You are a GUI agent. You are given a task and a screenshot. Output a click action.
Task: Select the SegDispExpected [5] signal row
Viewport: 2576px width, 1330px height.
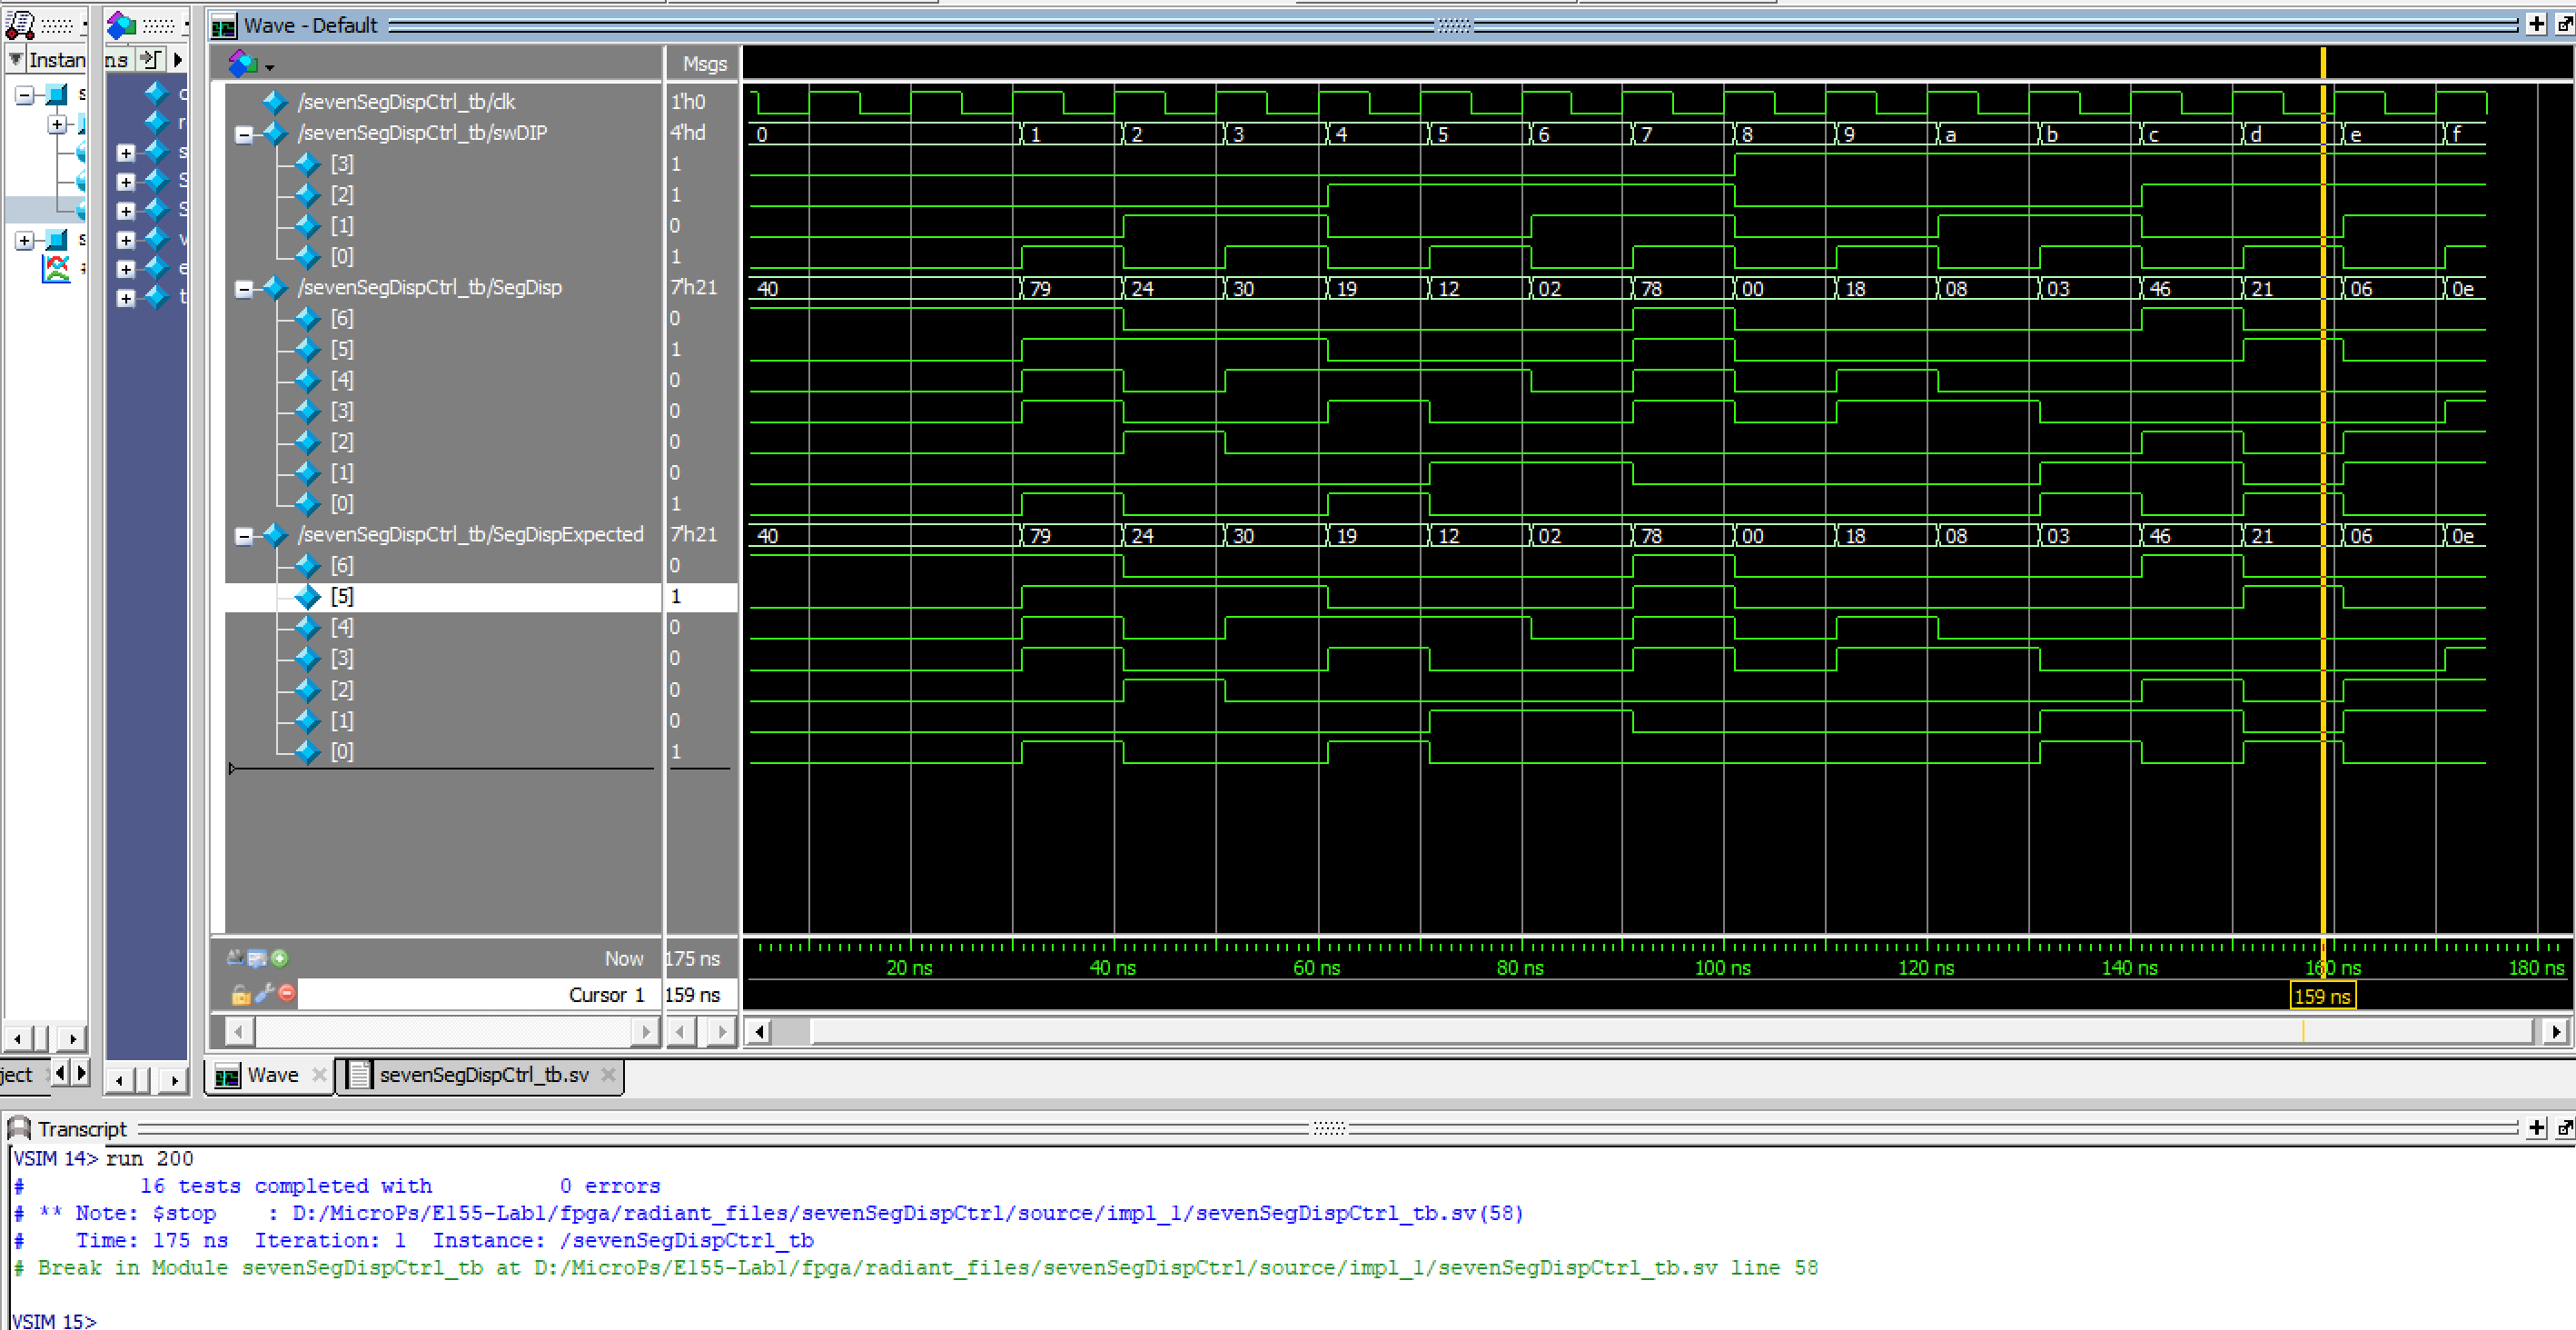(x=342, y=597)
